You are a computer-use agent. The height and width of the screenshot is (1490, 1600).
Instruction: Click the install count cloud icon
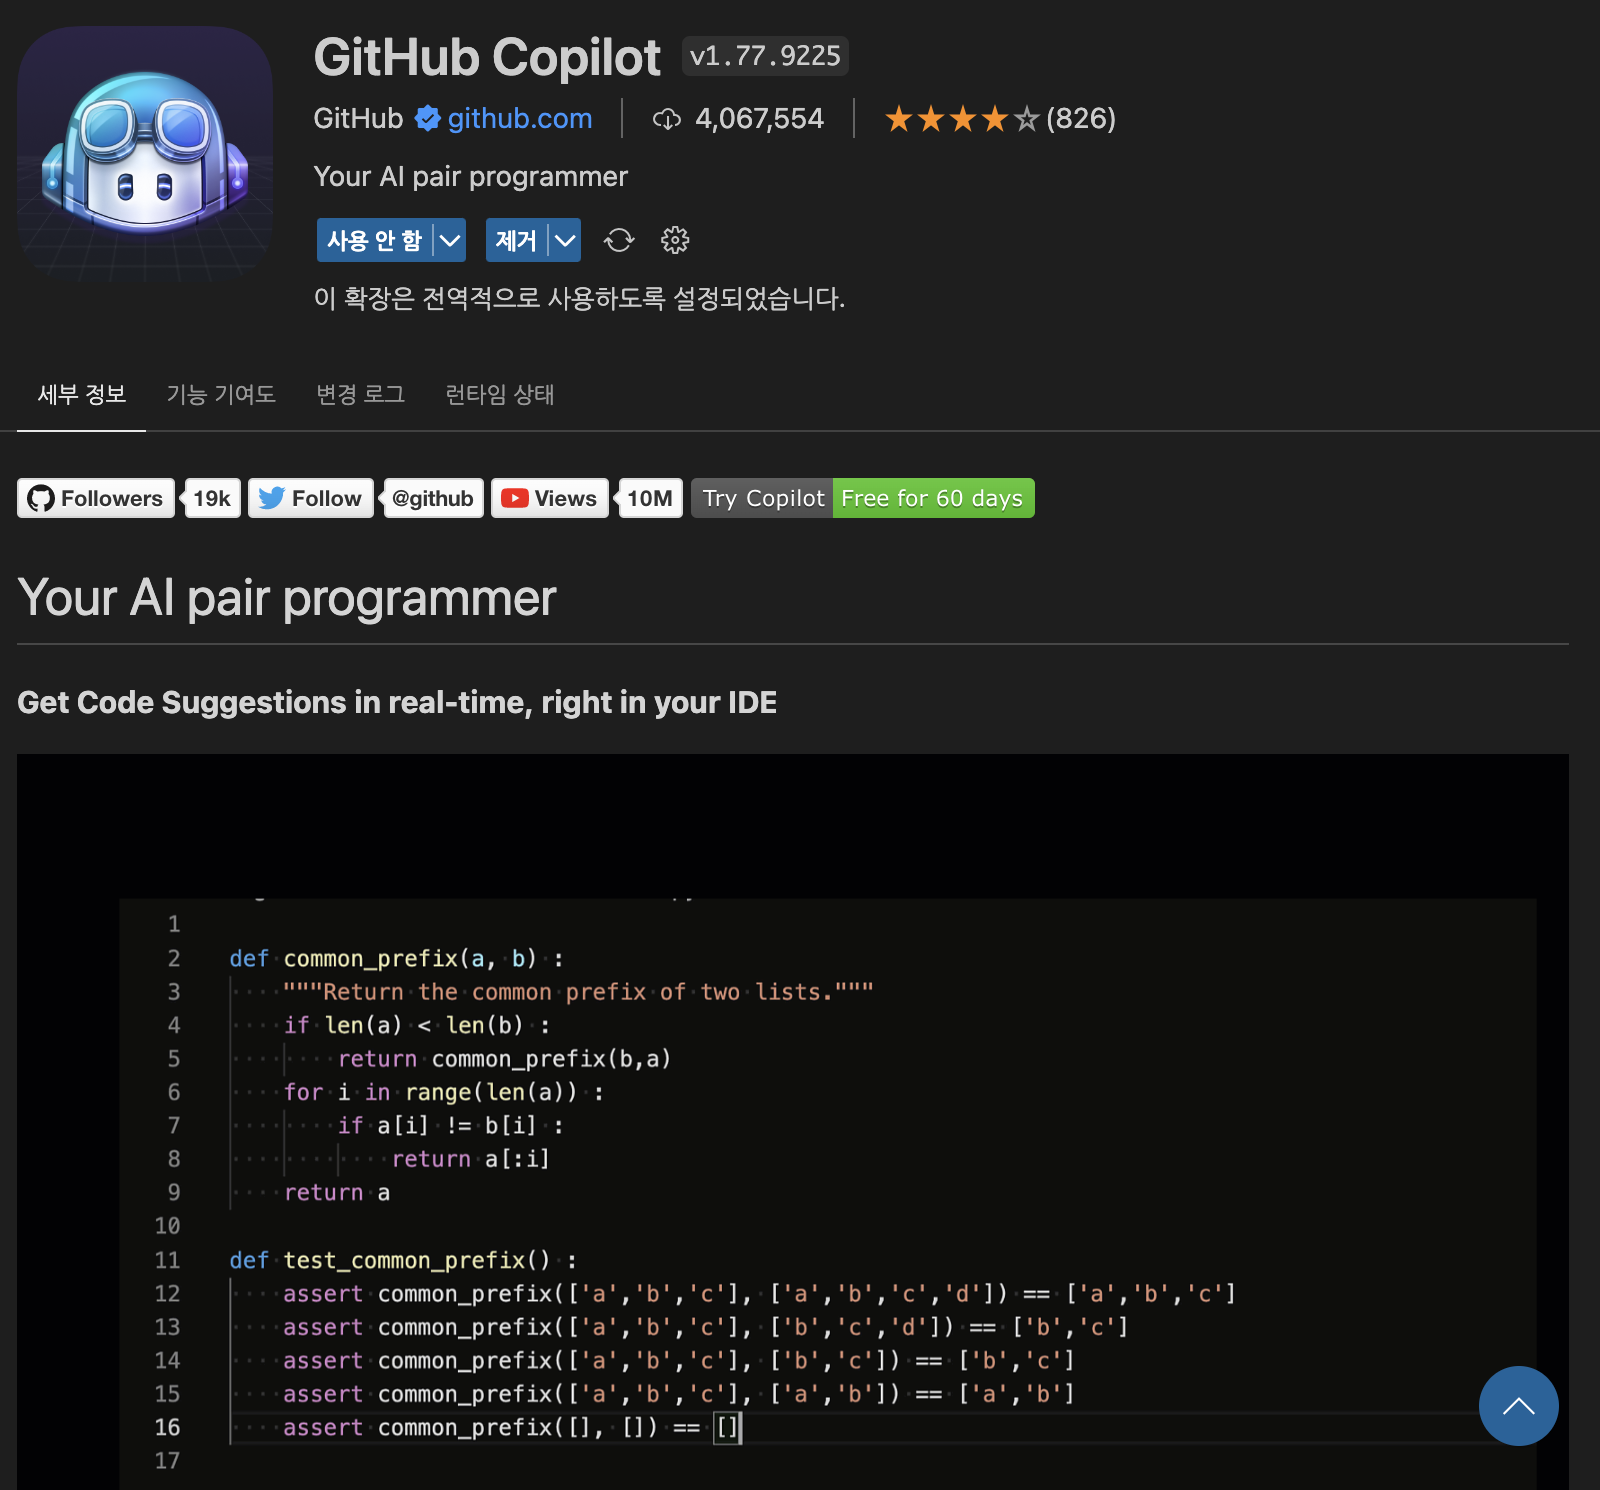pyautogui.click(x=667, y=119)
